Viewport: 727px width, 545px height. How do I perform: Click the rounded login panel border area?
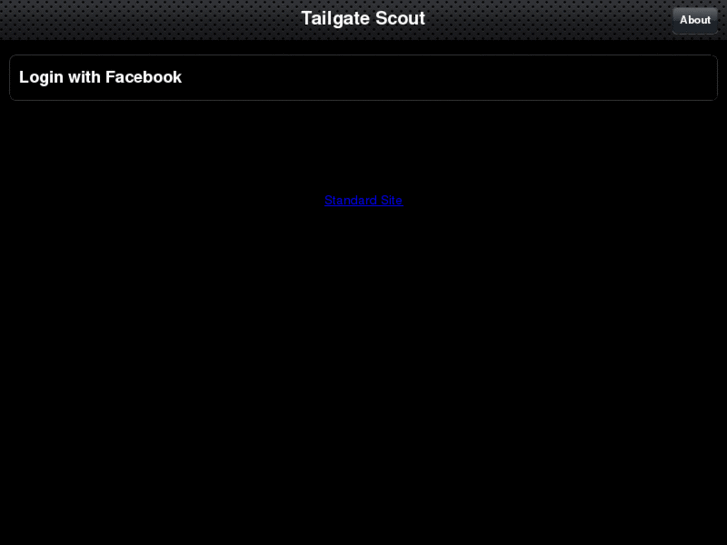pos(364,77)
